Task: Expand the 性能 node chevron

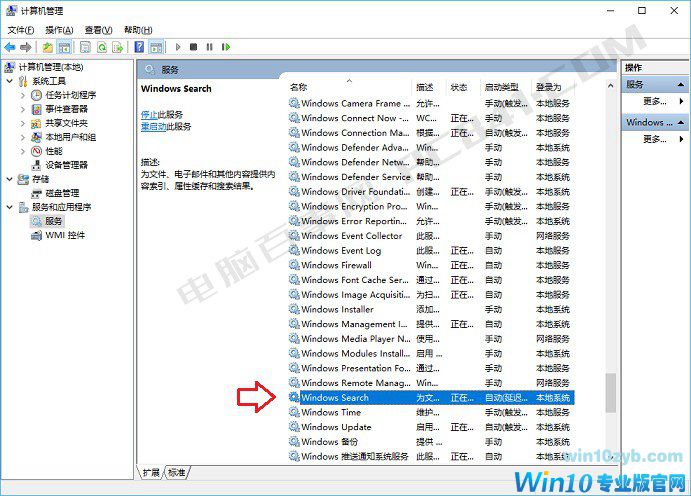Action: 23,151
